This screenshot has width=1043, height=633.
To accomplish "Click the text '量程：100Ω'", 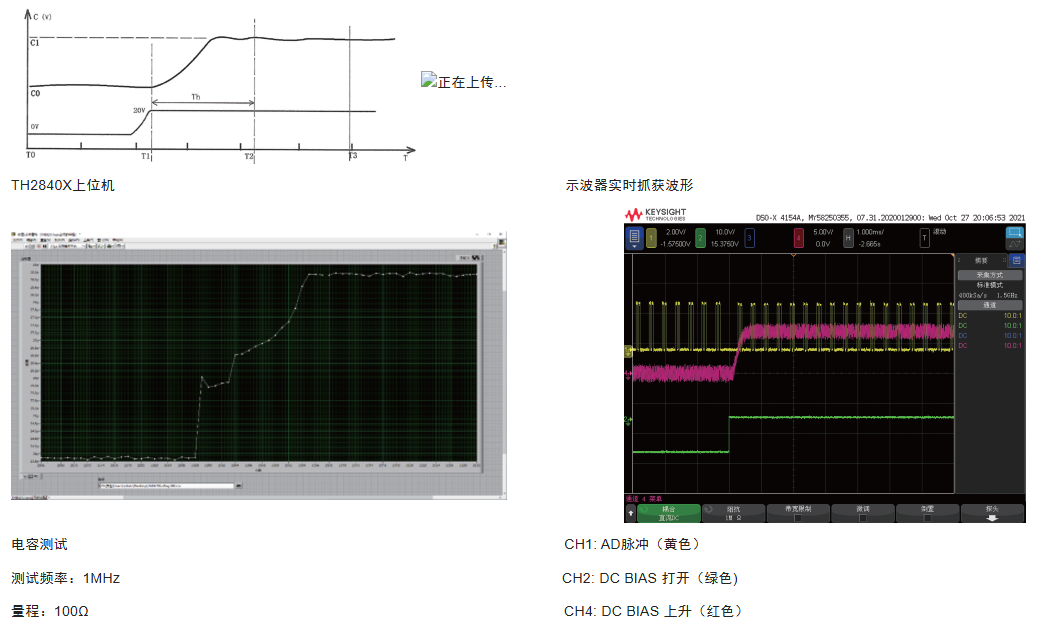I will tap(50, 610).
